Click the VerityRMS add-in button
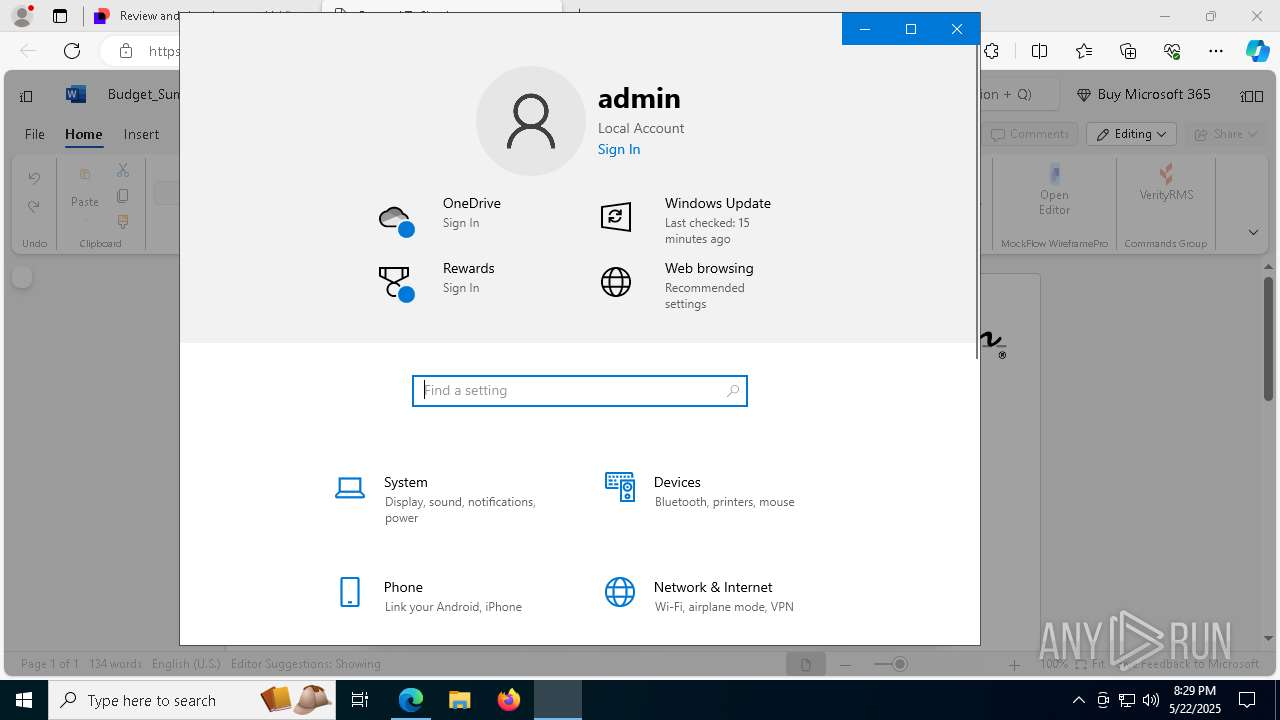The height and width of the screenshot is (720, 1280). click(1166, 184)
